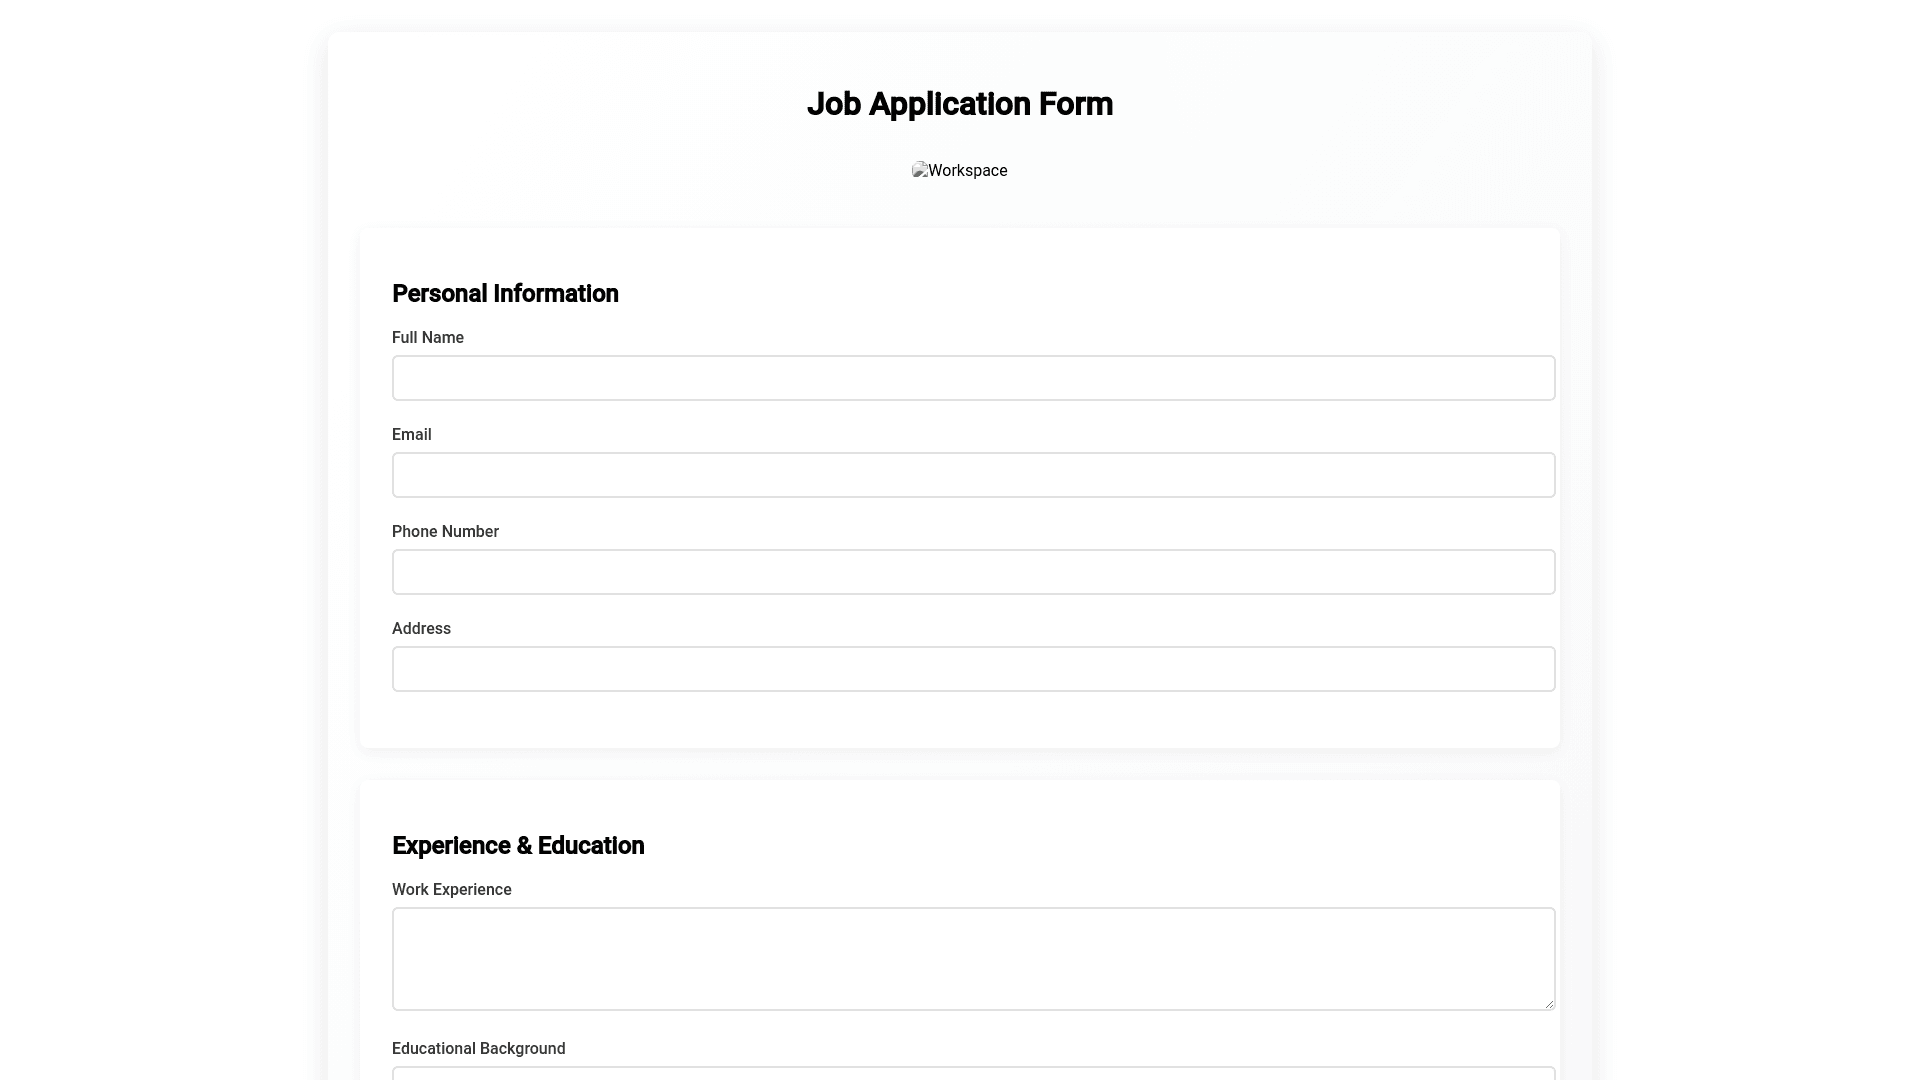The image size is (1920, 1080).
Task: Click the Phone Number label
Action: [x=445, y=532]
